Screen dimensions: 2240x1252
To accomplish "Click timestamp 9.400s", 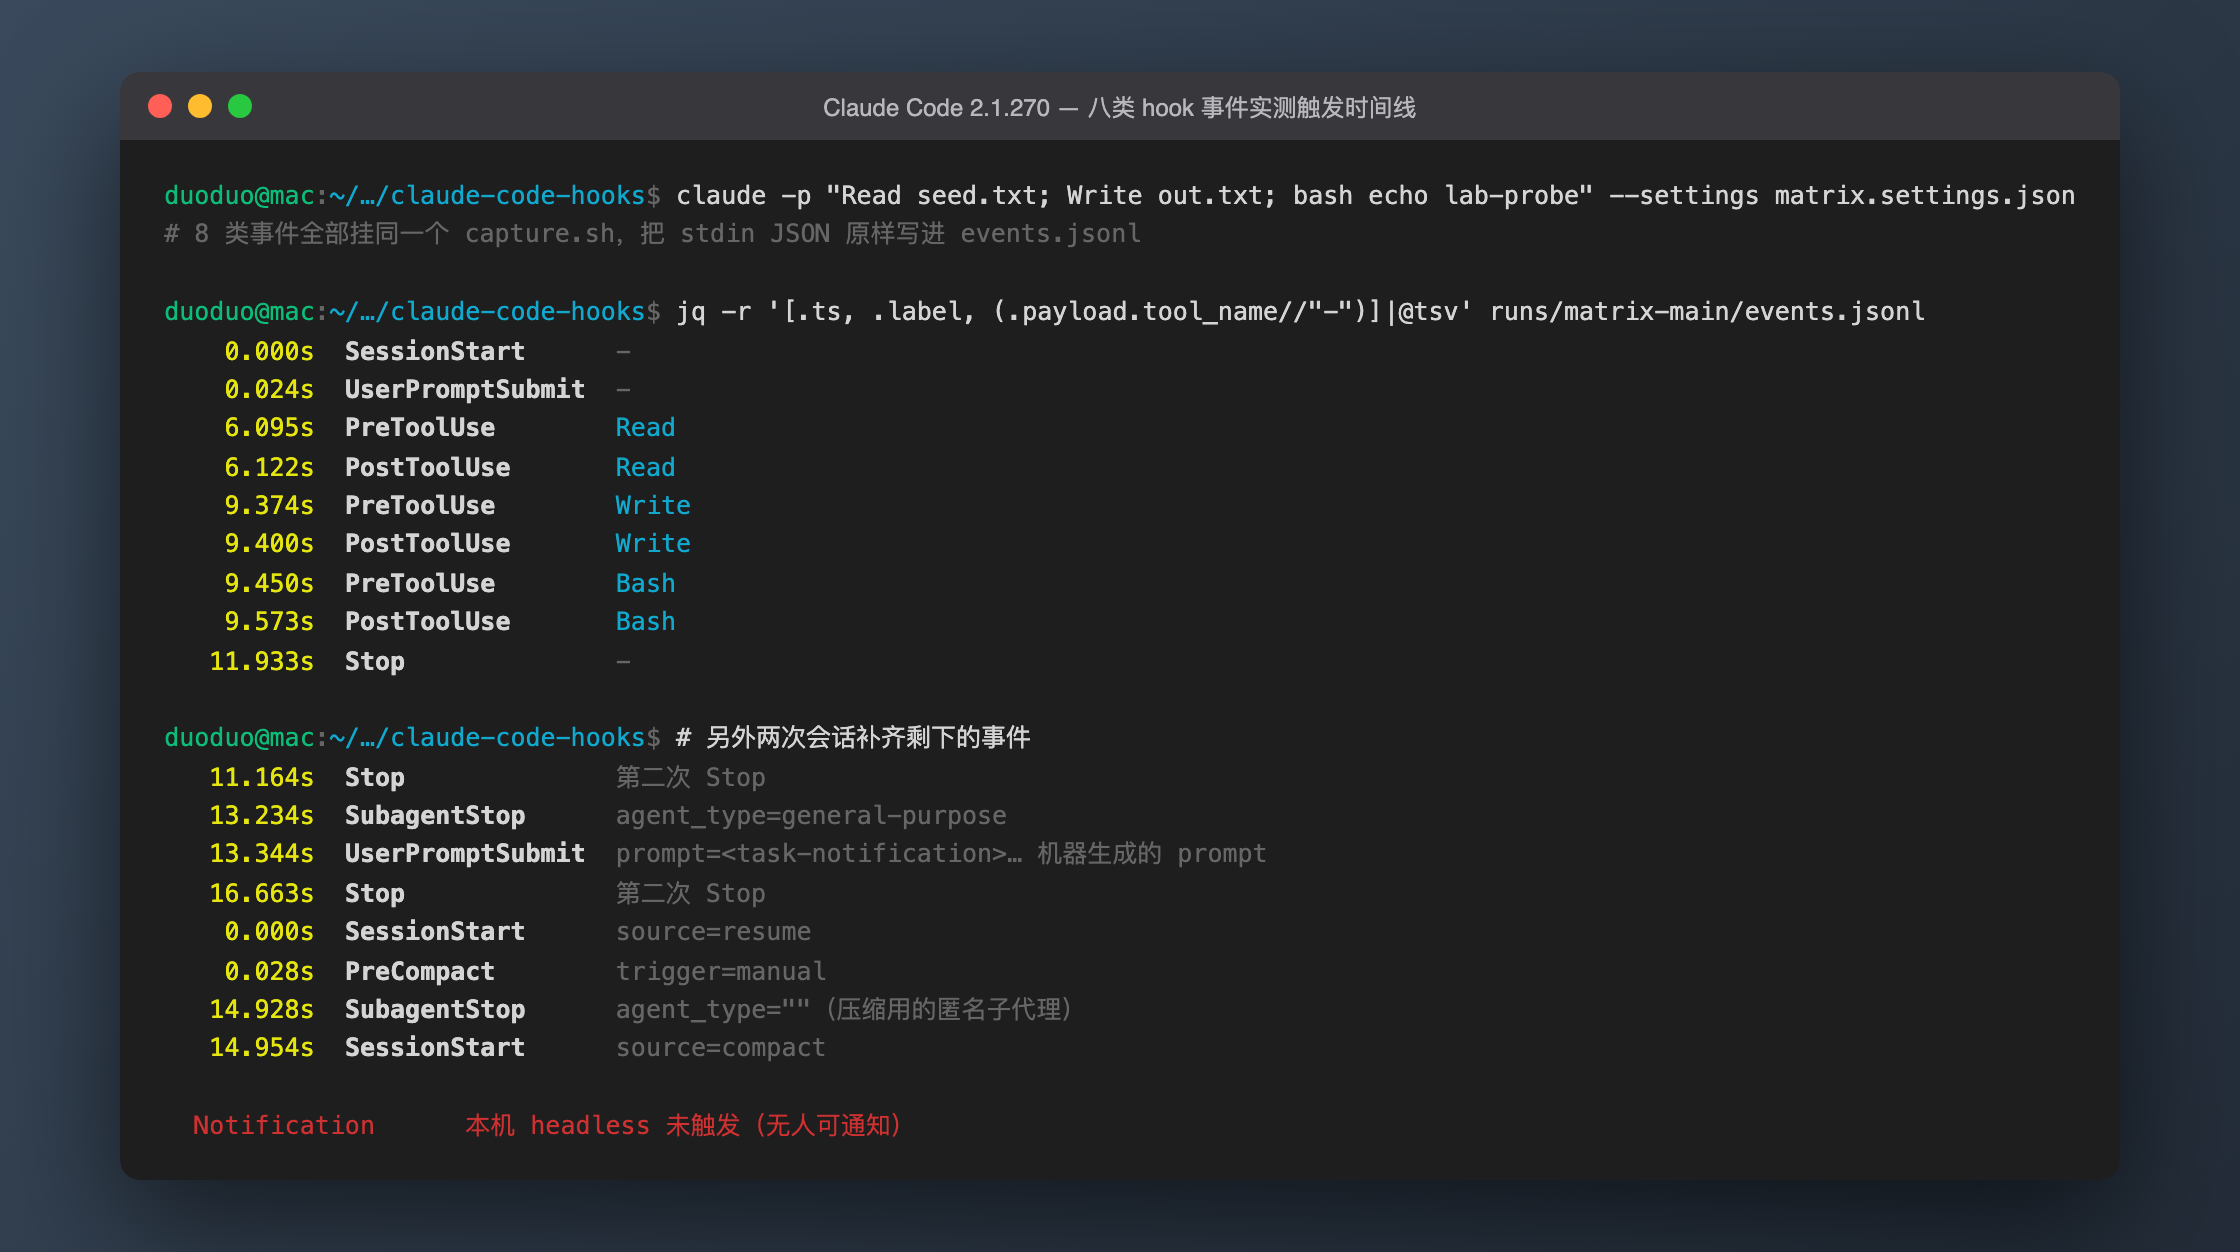I will click(269, 543).
